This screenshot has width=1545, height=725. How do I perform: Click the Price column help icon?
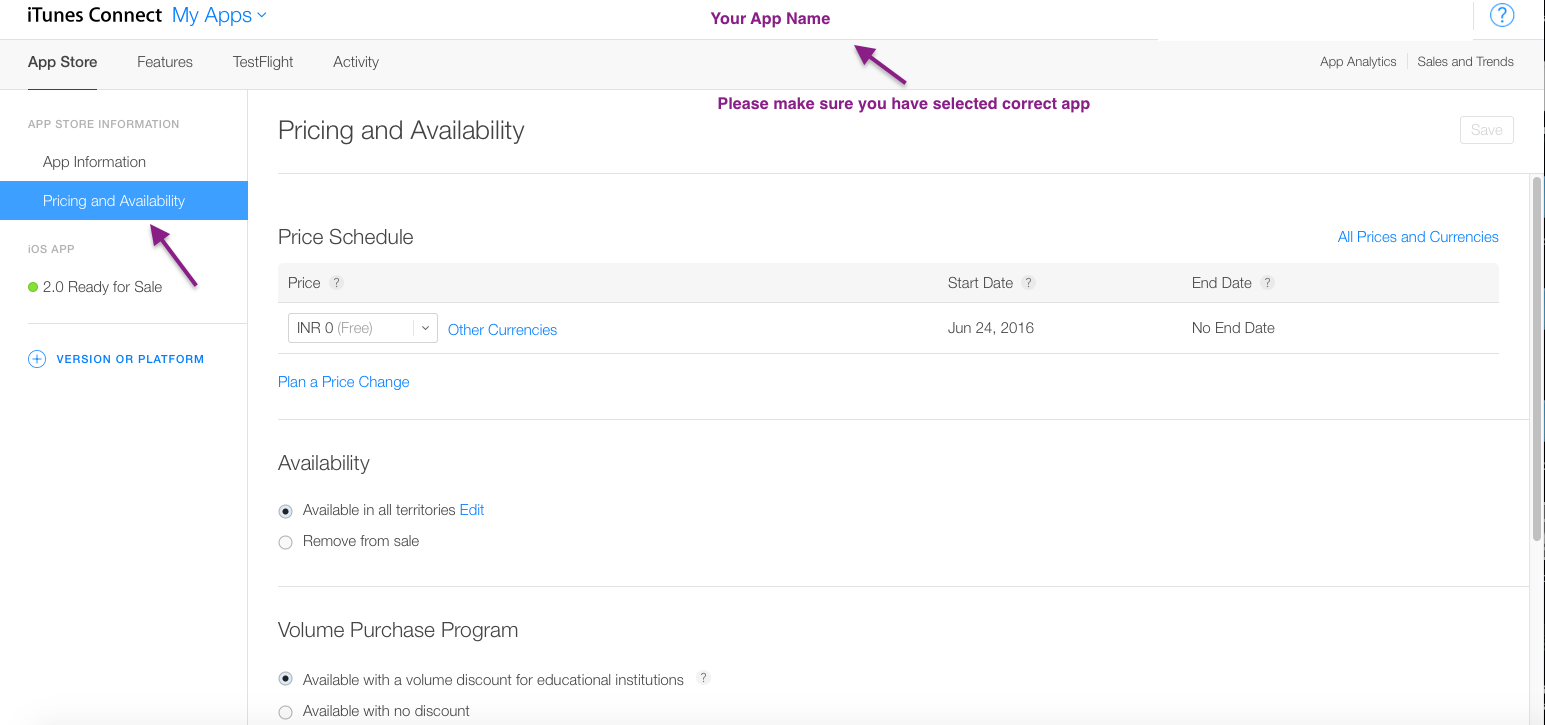pos(337,283)
